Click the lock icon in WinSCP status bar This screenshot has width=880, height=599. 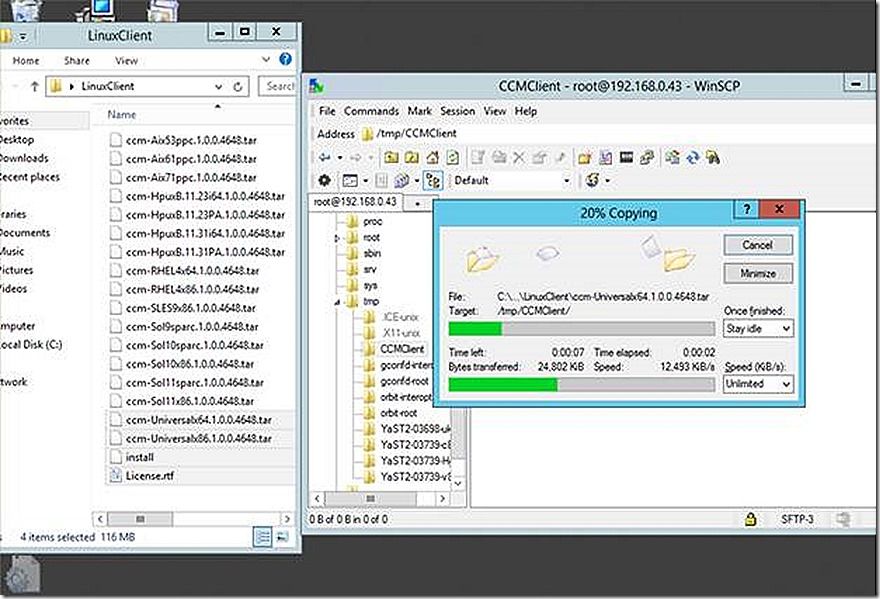pyautogui.click(x=750, y=519)
